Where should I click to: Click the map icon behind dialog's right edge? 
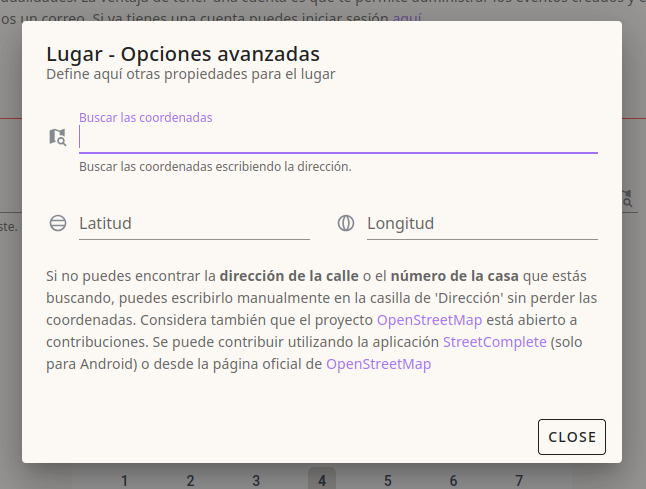click(629, 199)
